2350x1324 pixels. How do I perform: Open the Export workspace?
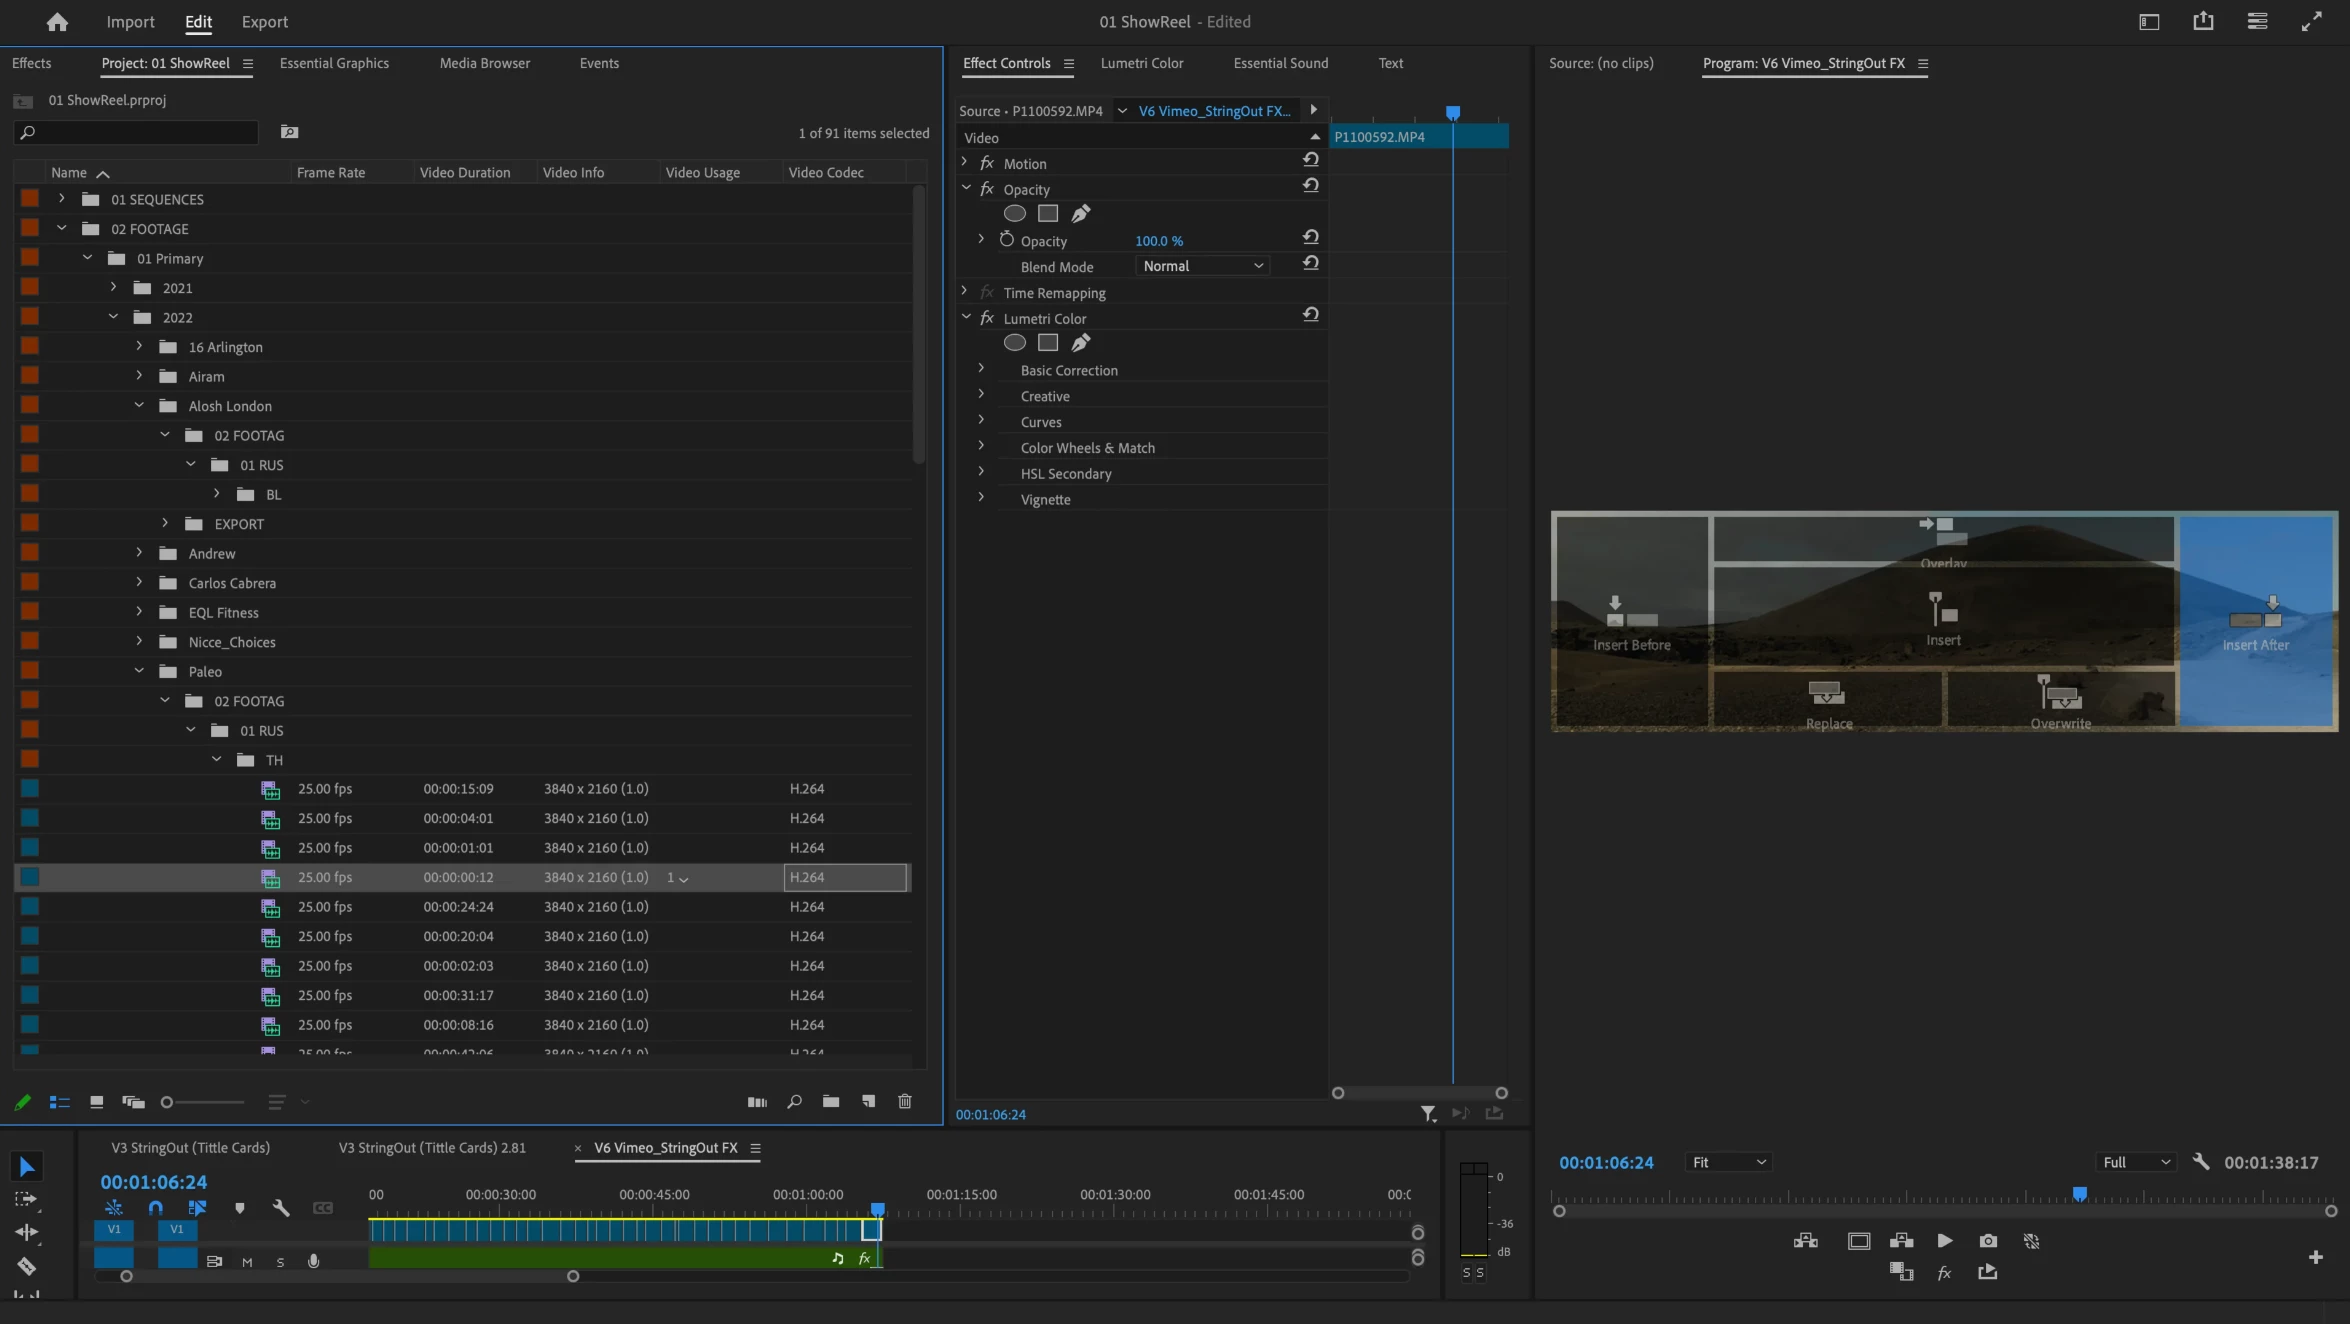264,22
